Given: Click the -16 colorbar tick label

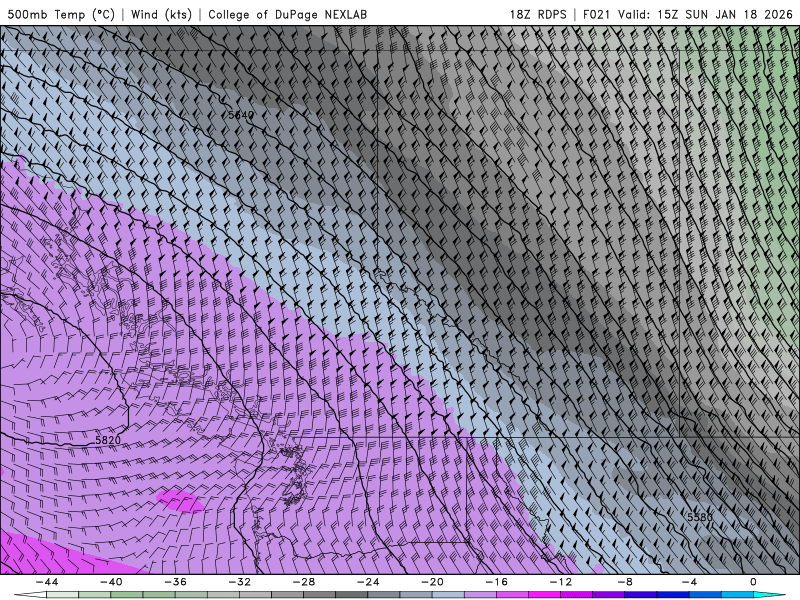Looking at the screenshot, I should [496, 582].
